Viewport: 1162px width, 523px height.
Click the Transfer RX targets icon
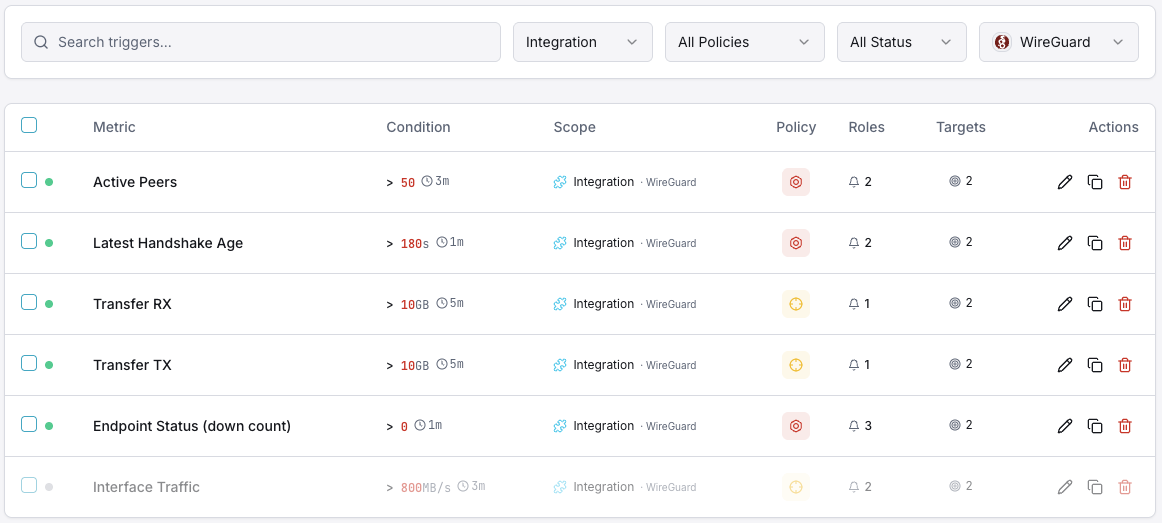[954, 303]
